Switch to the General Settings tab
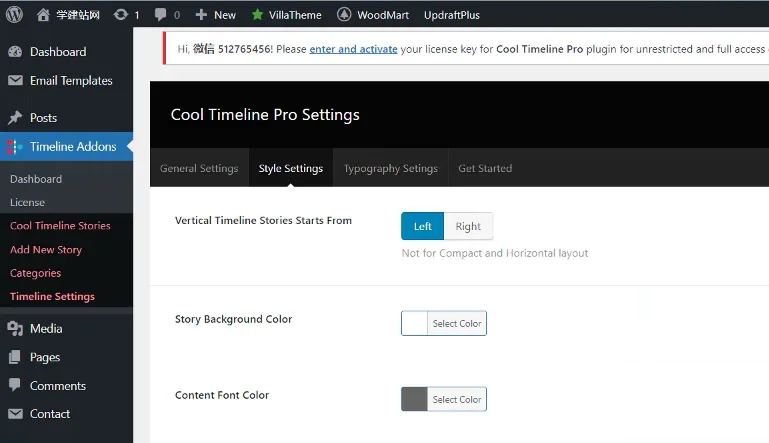 point(199,168)
